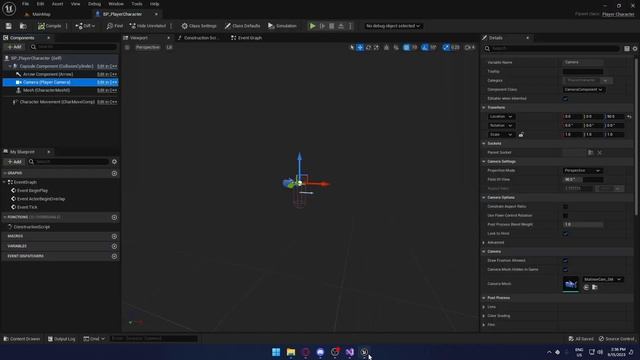Screen dimensions: 640x360
Task: Open Details panel settings gear
Action: click(635, 49)
